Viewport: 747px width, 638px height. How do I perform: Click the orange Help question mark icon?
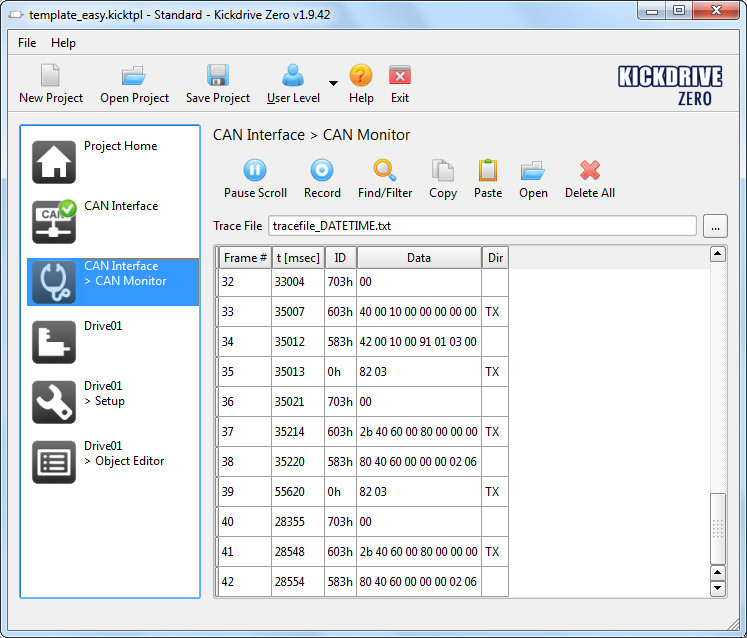click(x=361, y=75)
